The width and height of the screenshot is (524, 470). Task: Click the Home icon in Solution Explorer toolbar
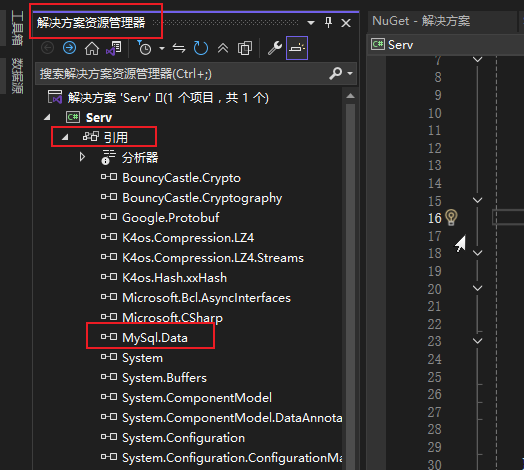92,48
